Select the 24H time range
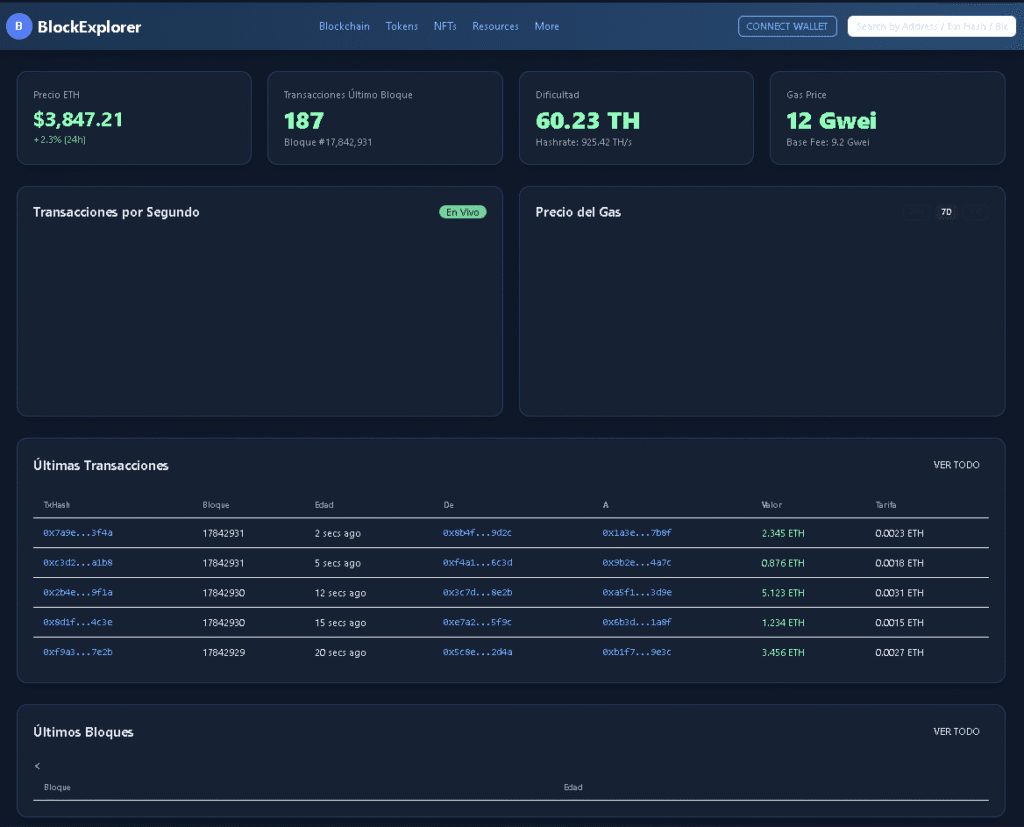Image resolution: width=1024 pixels, height=827 pixels. pos(915,212)
